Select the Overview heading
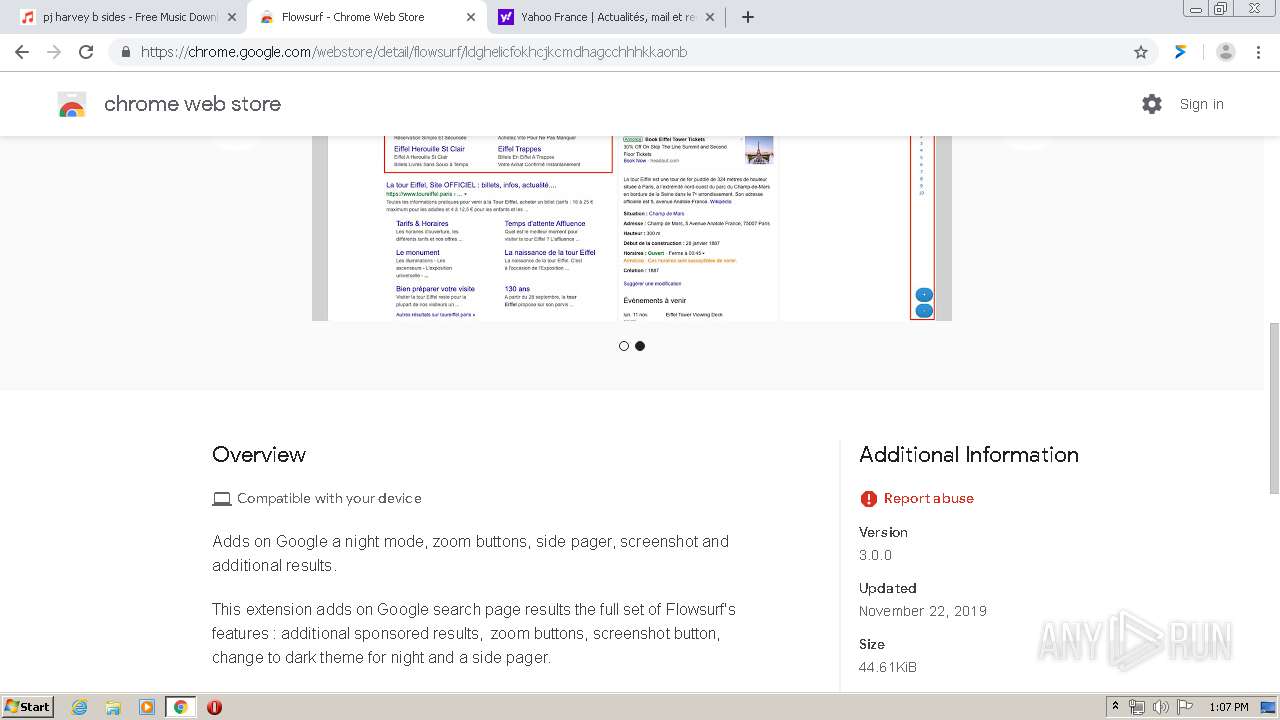 point(259,454)
